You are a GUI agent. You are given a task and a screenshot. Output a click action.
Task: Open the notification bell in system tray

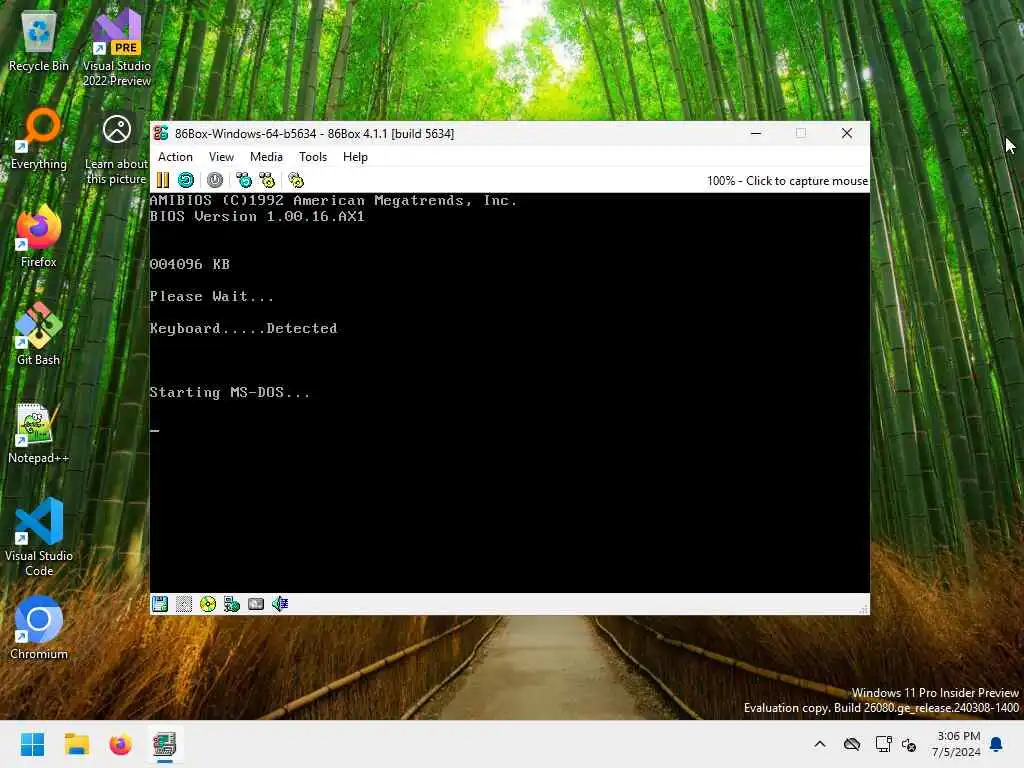[x=997, y=744]
